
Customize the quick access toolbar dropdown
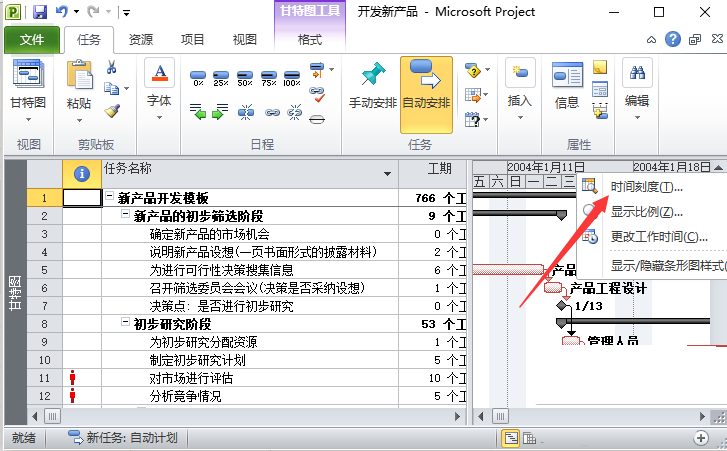(x=126, y=13)
